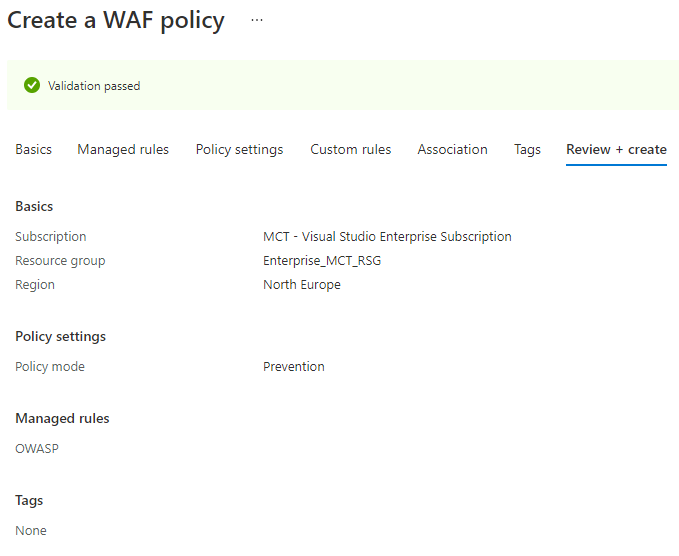This screenshot has height=556, width=679.
Task: Select the Custom rules tab
Action: (350, 149)
